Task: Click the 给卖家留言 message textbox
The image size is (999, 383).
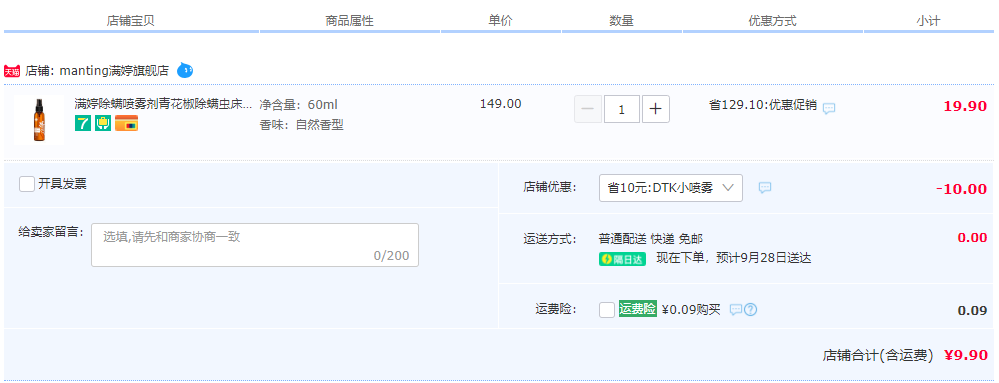Action: coord(255,245)
